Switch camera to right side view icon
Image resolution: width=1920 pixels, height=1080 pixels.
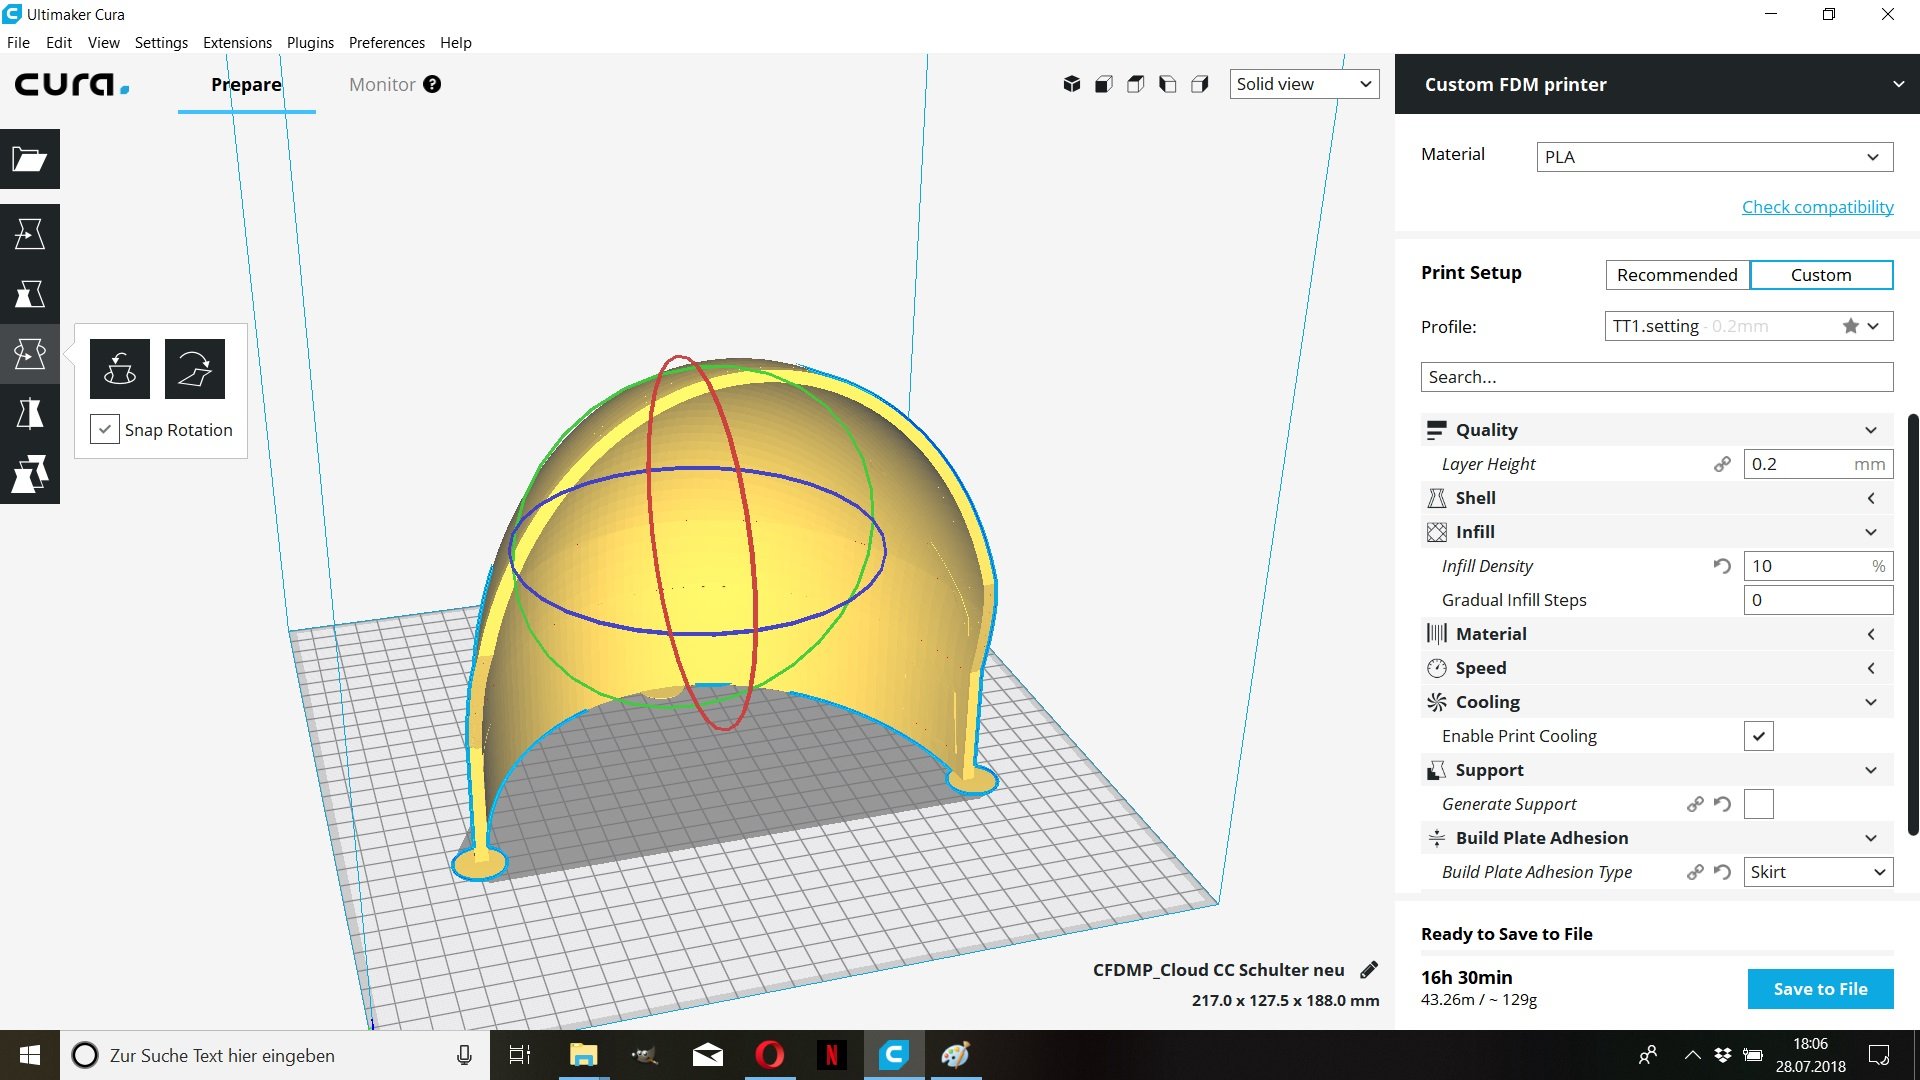click(x=1200, y=84)
